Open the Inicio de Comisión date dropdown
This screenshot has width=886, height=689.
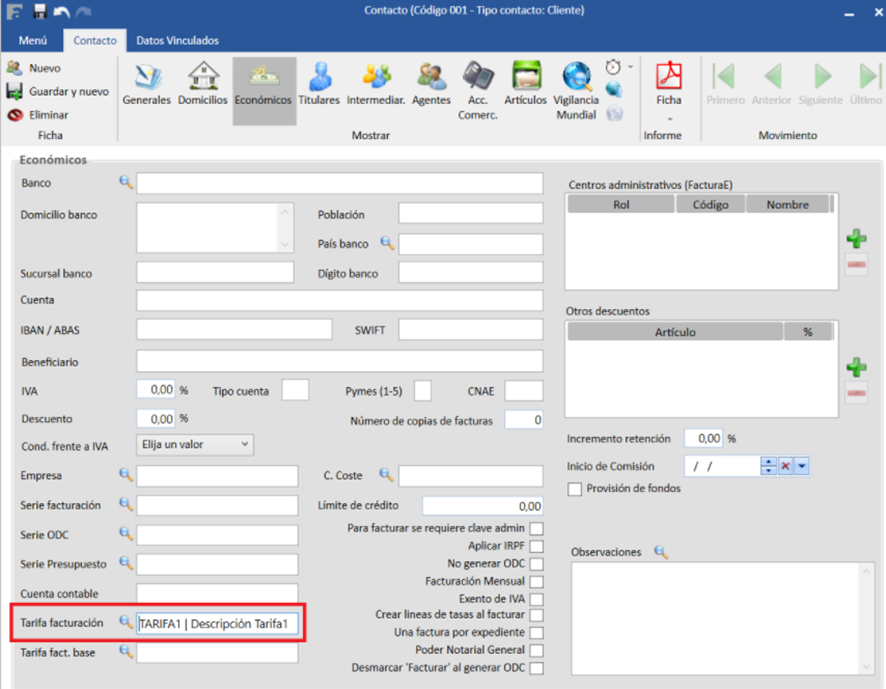tap(802, 466)
